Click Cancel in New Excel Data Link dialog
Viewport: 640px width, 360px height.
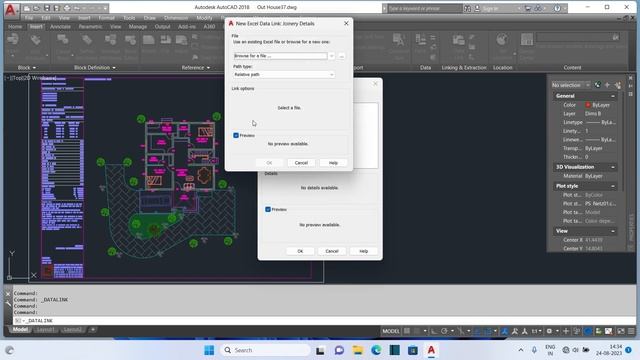coord(301,163)
